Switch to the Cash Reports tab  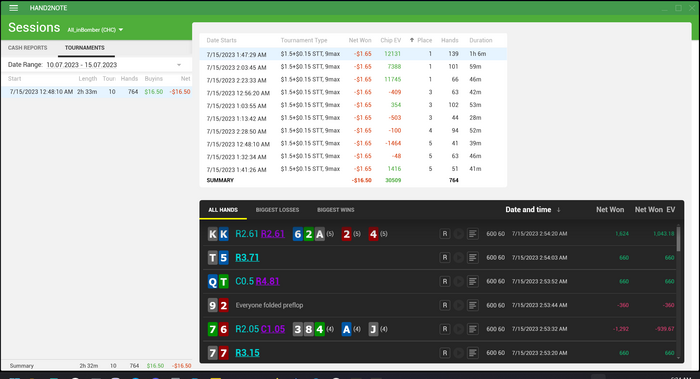(28, 48)
